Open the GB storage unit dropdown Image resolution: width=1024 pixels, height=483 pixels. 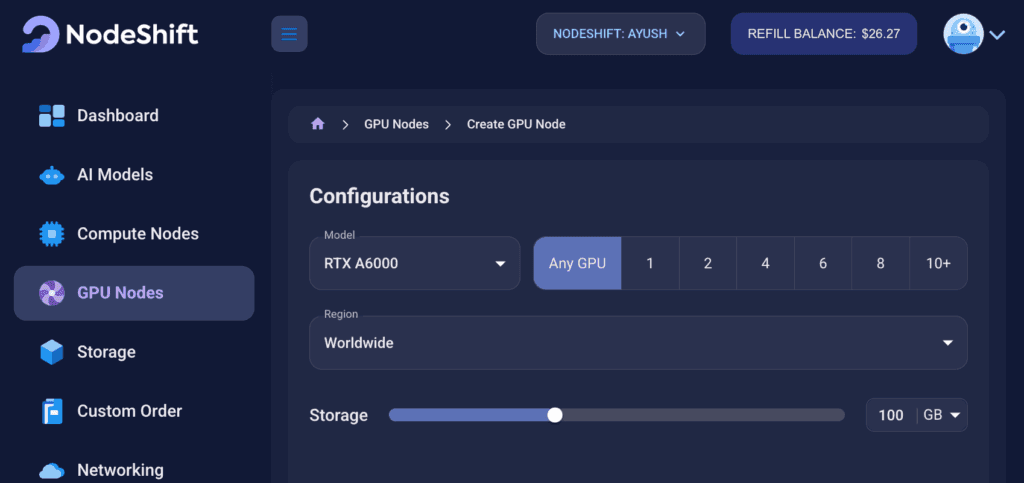(942, 415)
